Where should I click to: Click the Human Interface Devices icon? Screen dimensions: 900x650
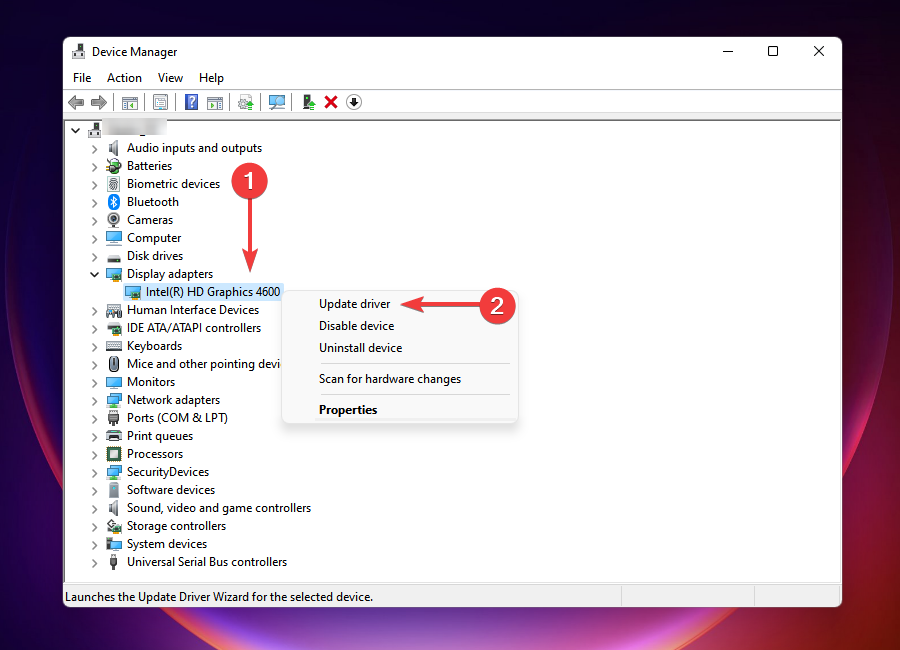[114, 311]
